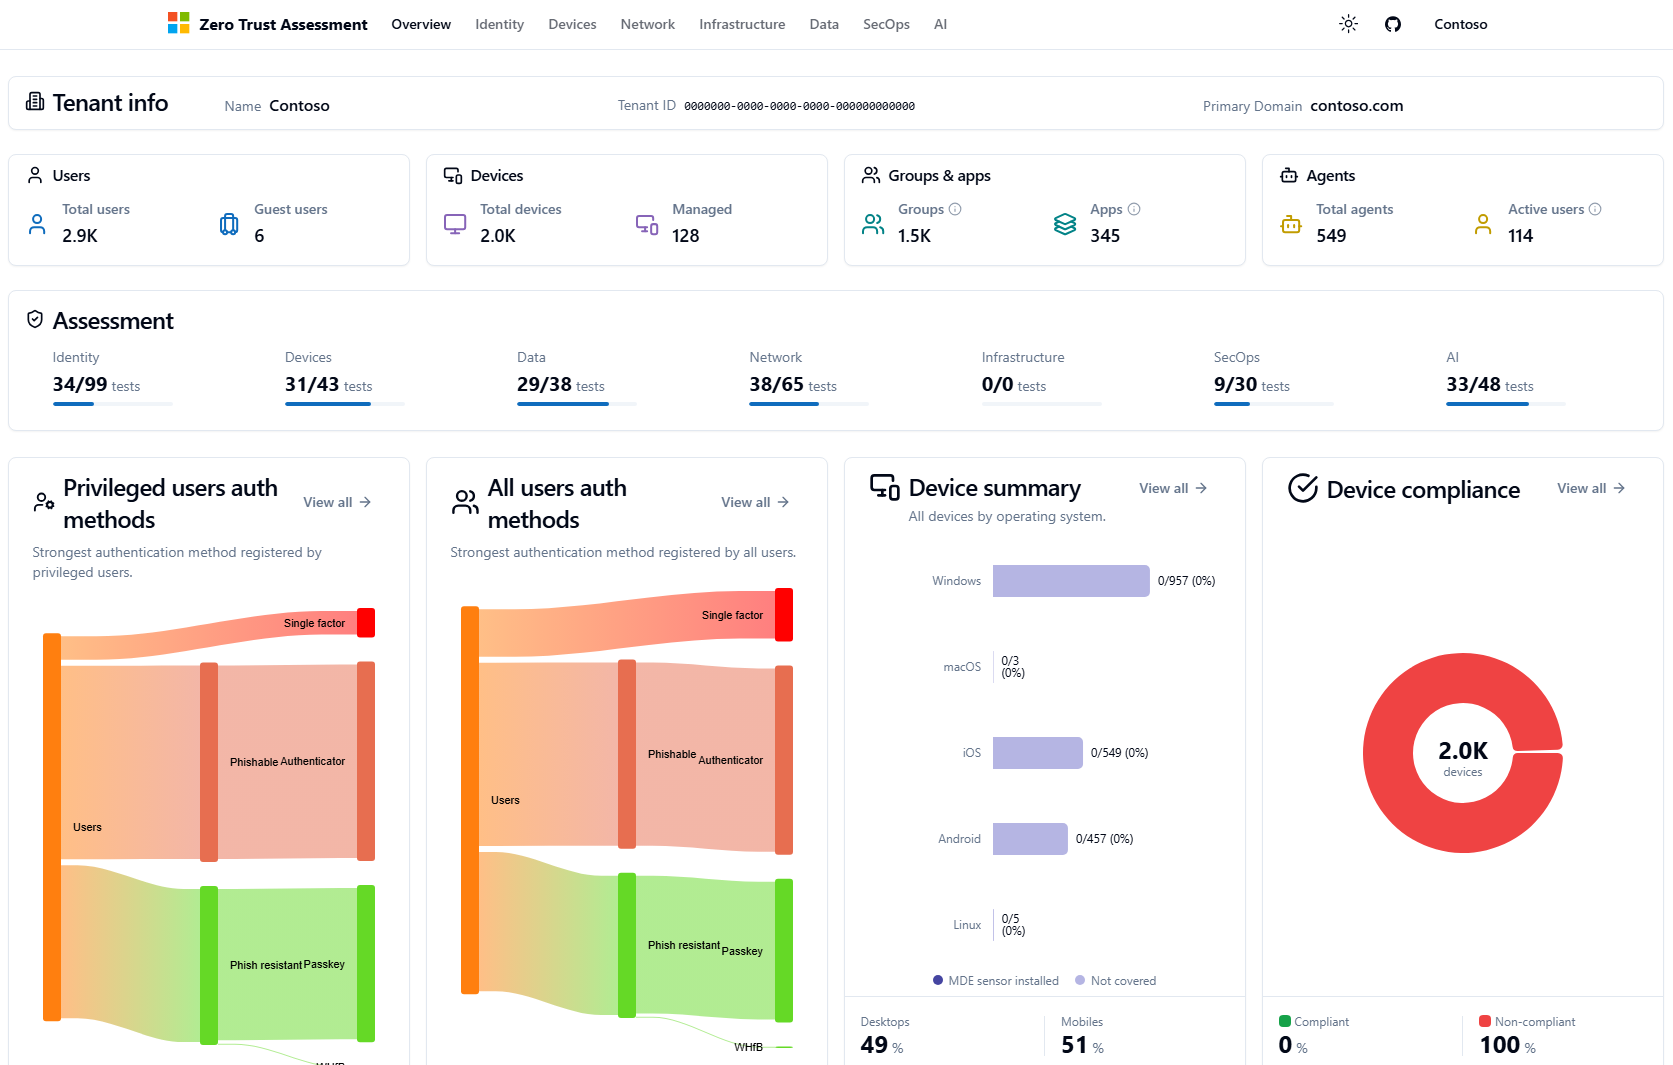
Task: Toggle the light/dark theme sun icon
Action: pos(1348,24)
